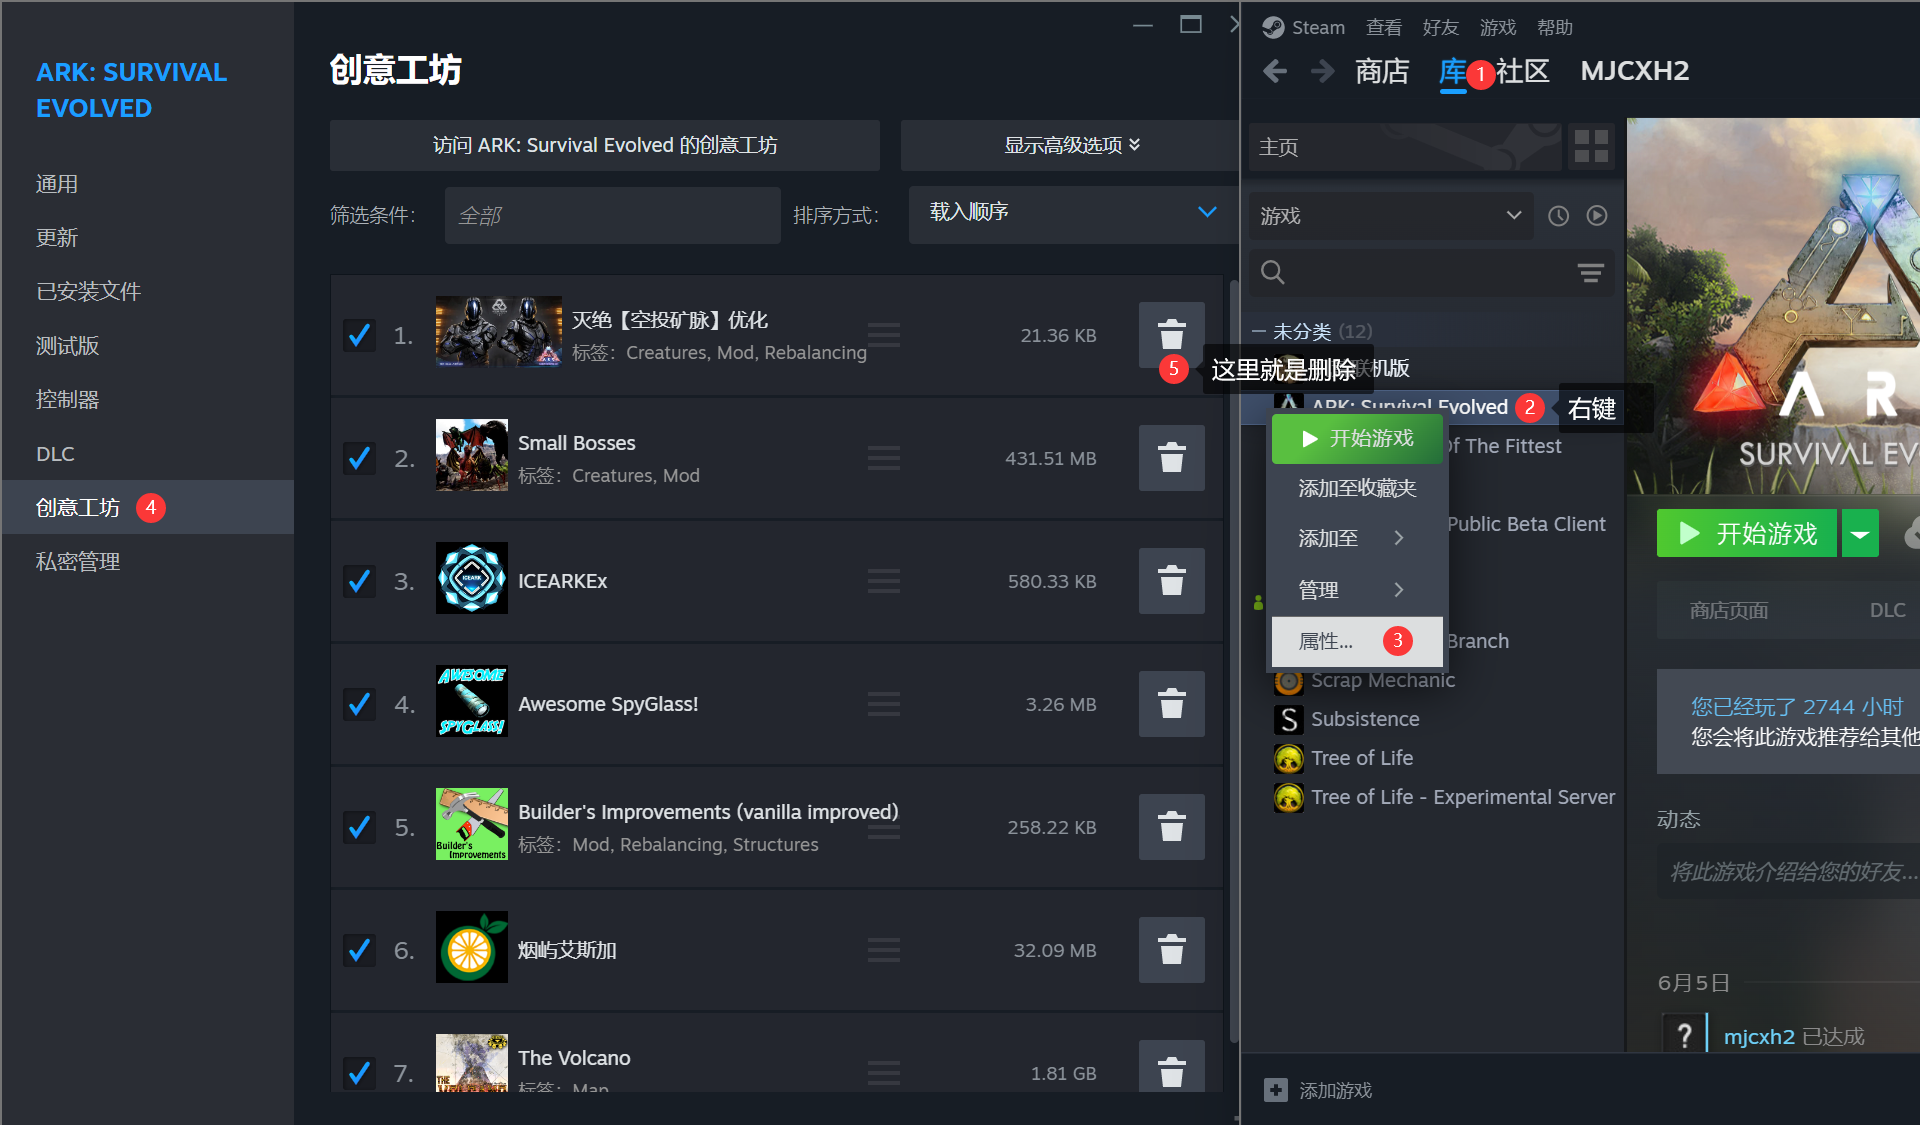The image size is (1920, 1125).
Task: Toggle Builder's Improvements checkbox
Action: click(x=359, y=827)
